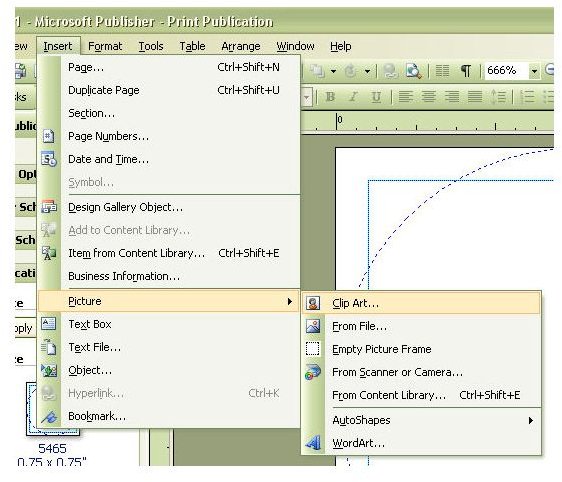Click the From File picture icon
The image size is (562, 482).
[x=313, y=326]
